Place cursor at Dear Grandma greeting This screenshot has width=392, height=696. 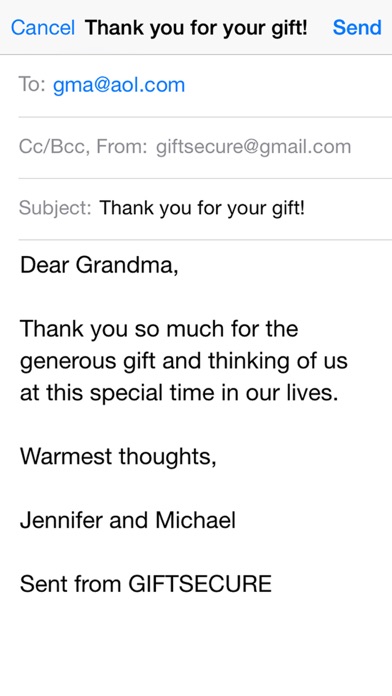(x=99, y=266)
